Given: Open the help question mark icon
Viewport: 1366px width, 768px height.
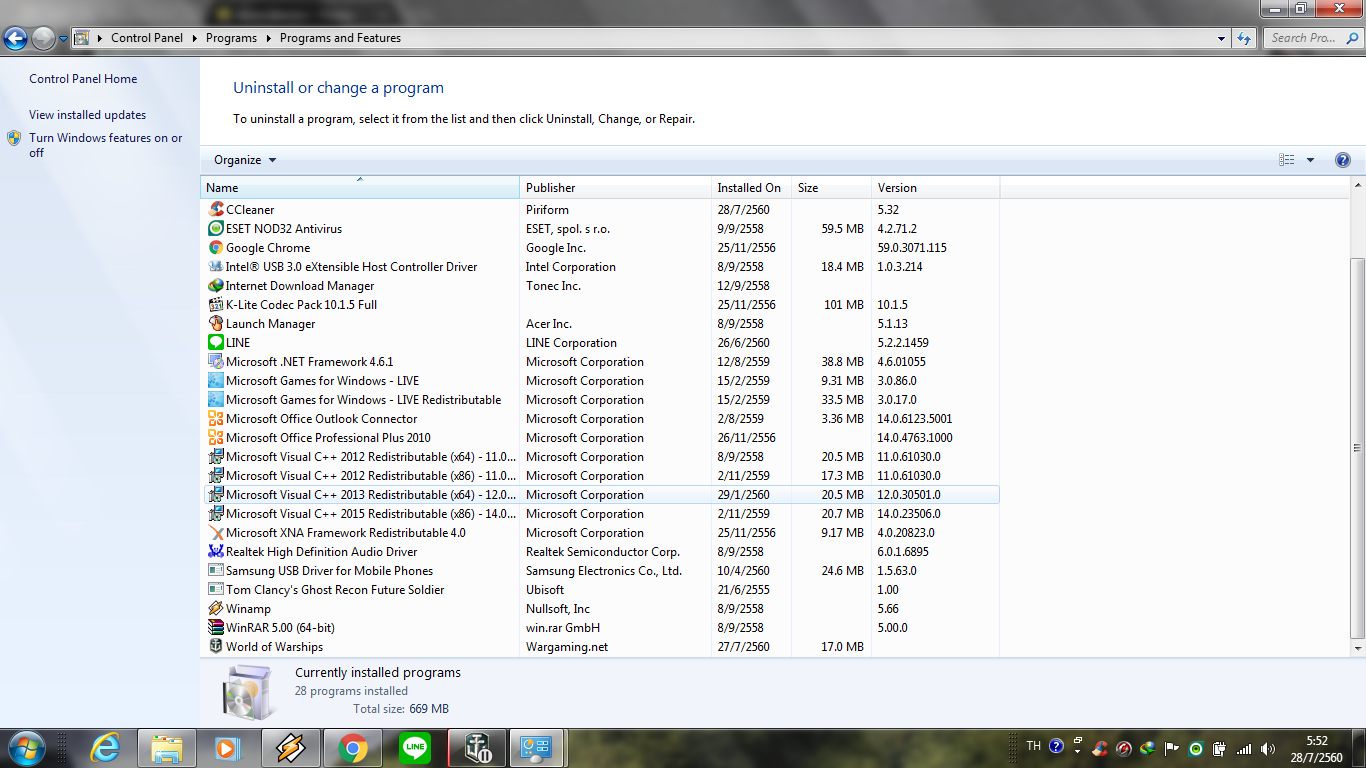Looking at the screenshot, I should [1342, 160].
